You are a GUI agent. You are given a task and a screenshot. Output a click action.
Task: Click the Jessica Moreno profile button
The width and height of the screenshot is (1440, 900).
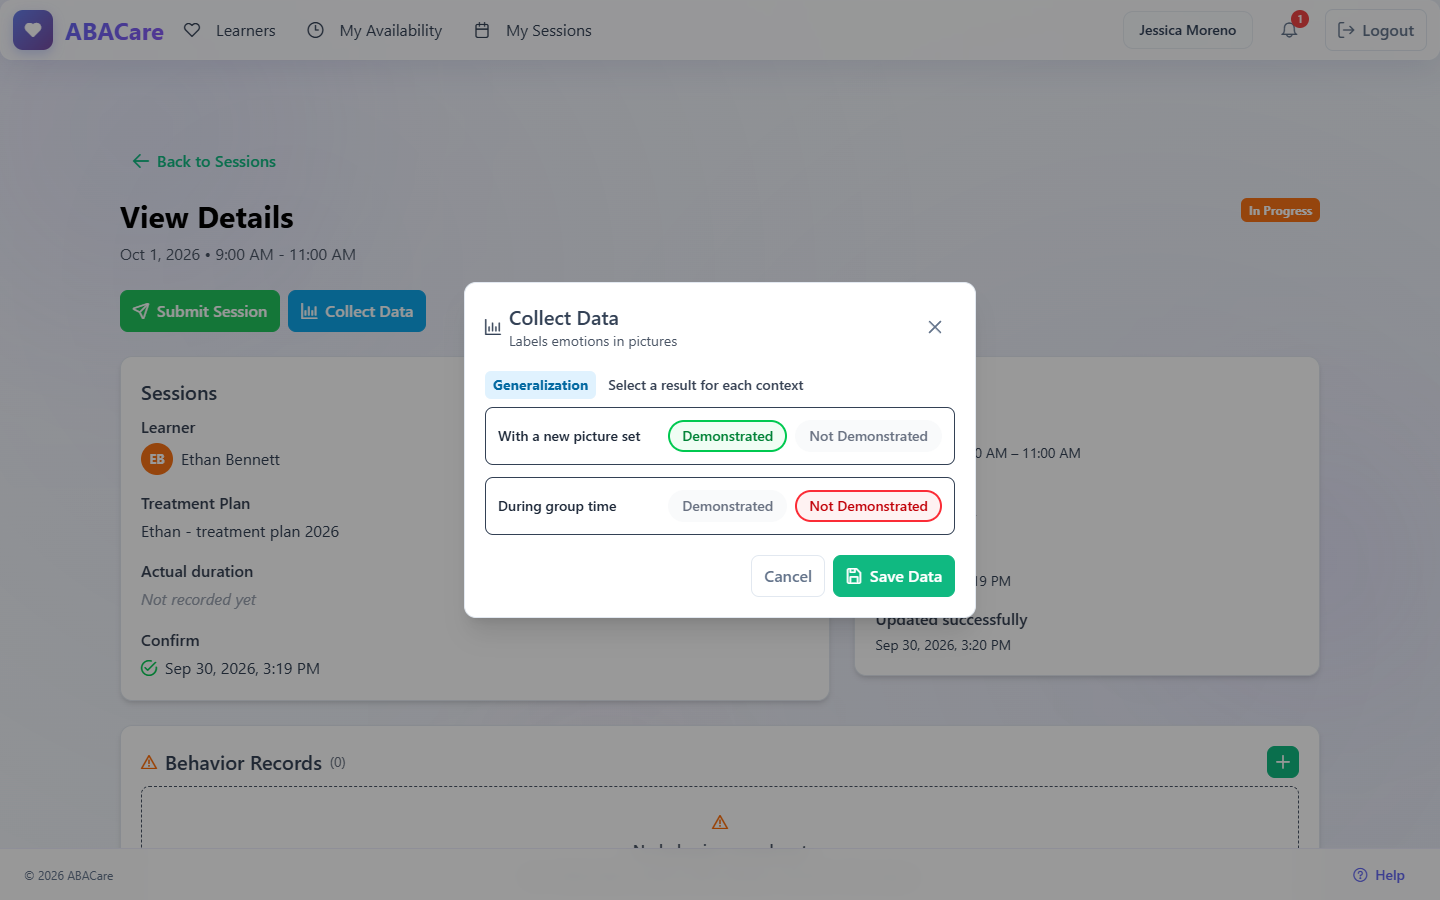1187,30
